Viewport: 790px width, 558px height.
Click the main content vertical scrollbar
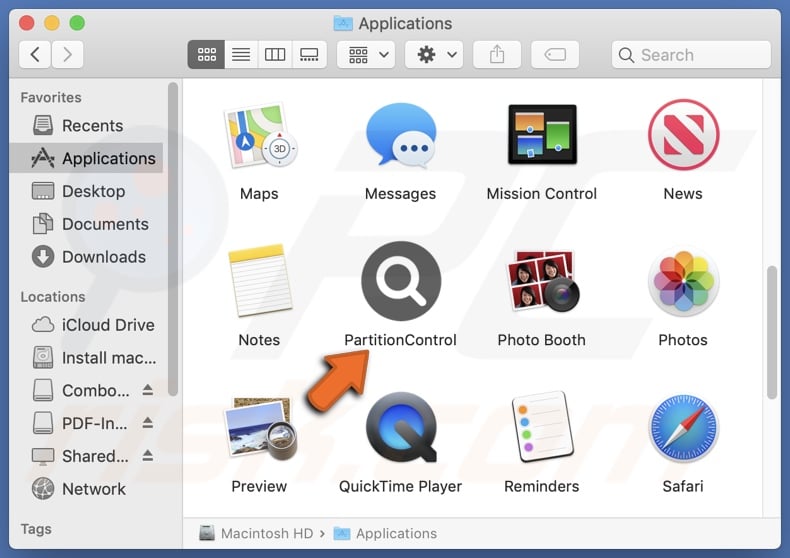(772, 332)
